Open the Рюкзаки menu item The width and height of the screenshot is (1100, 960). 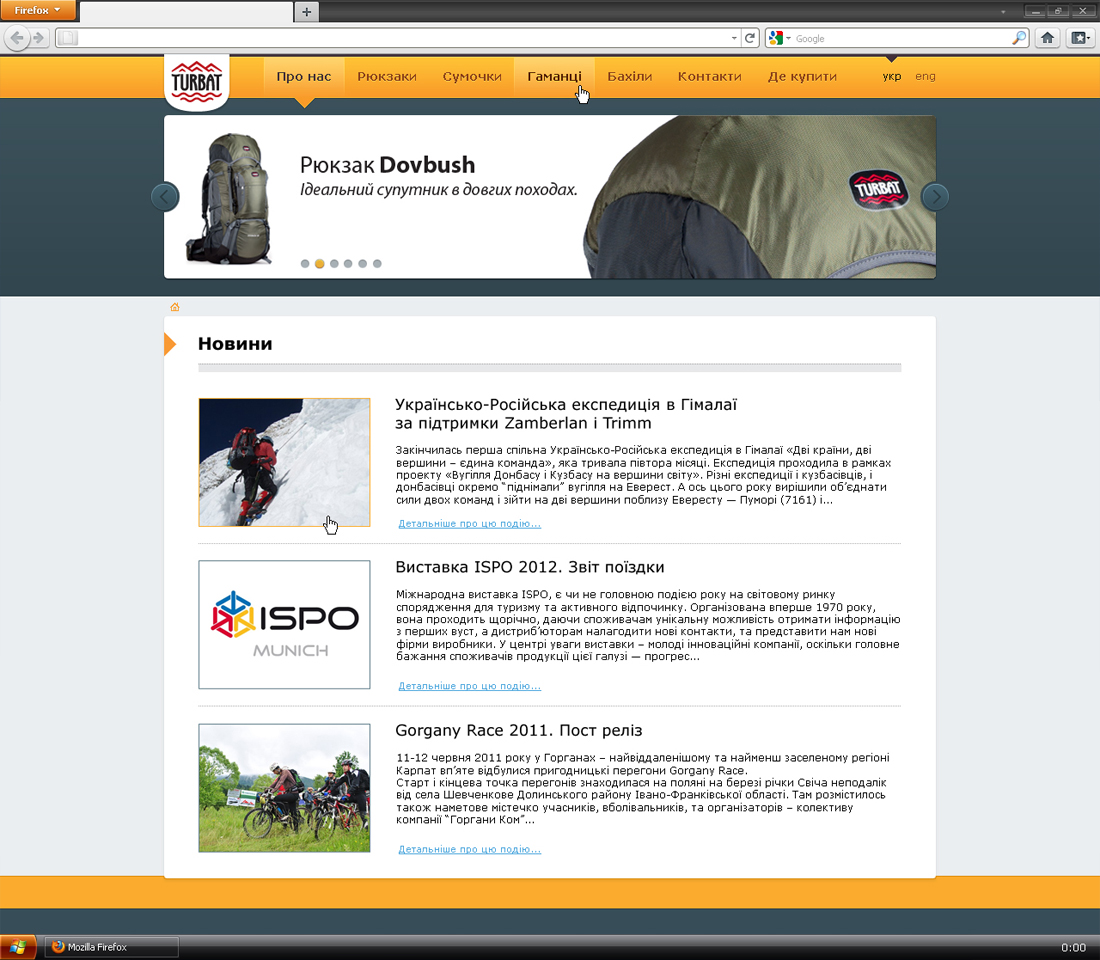coord(387,76)
